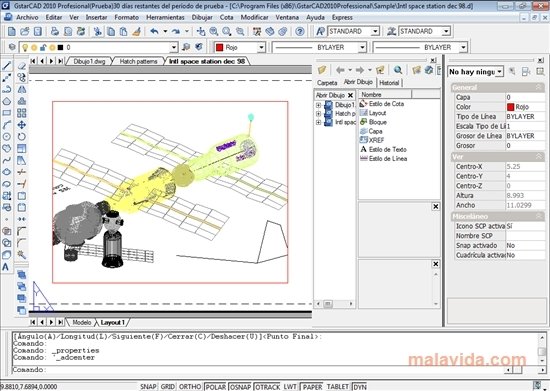Select the Array tool
The image size is (550, 391).
(22, 113)
